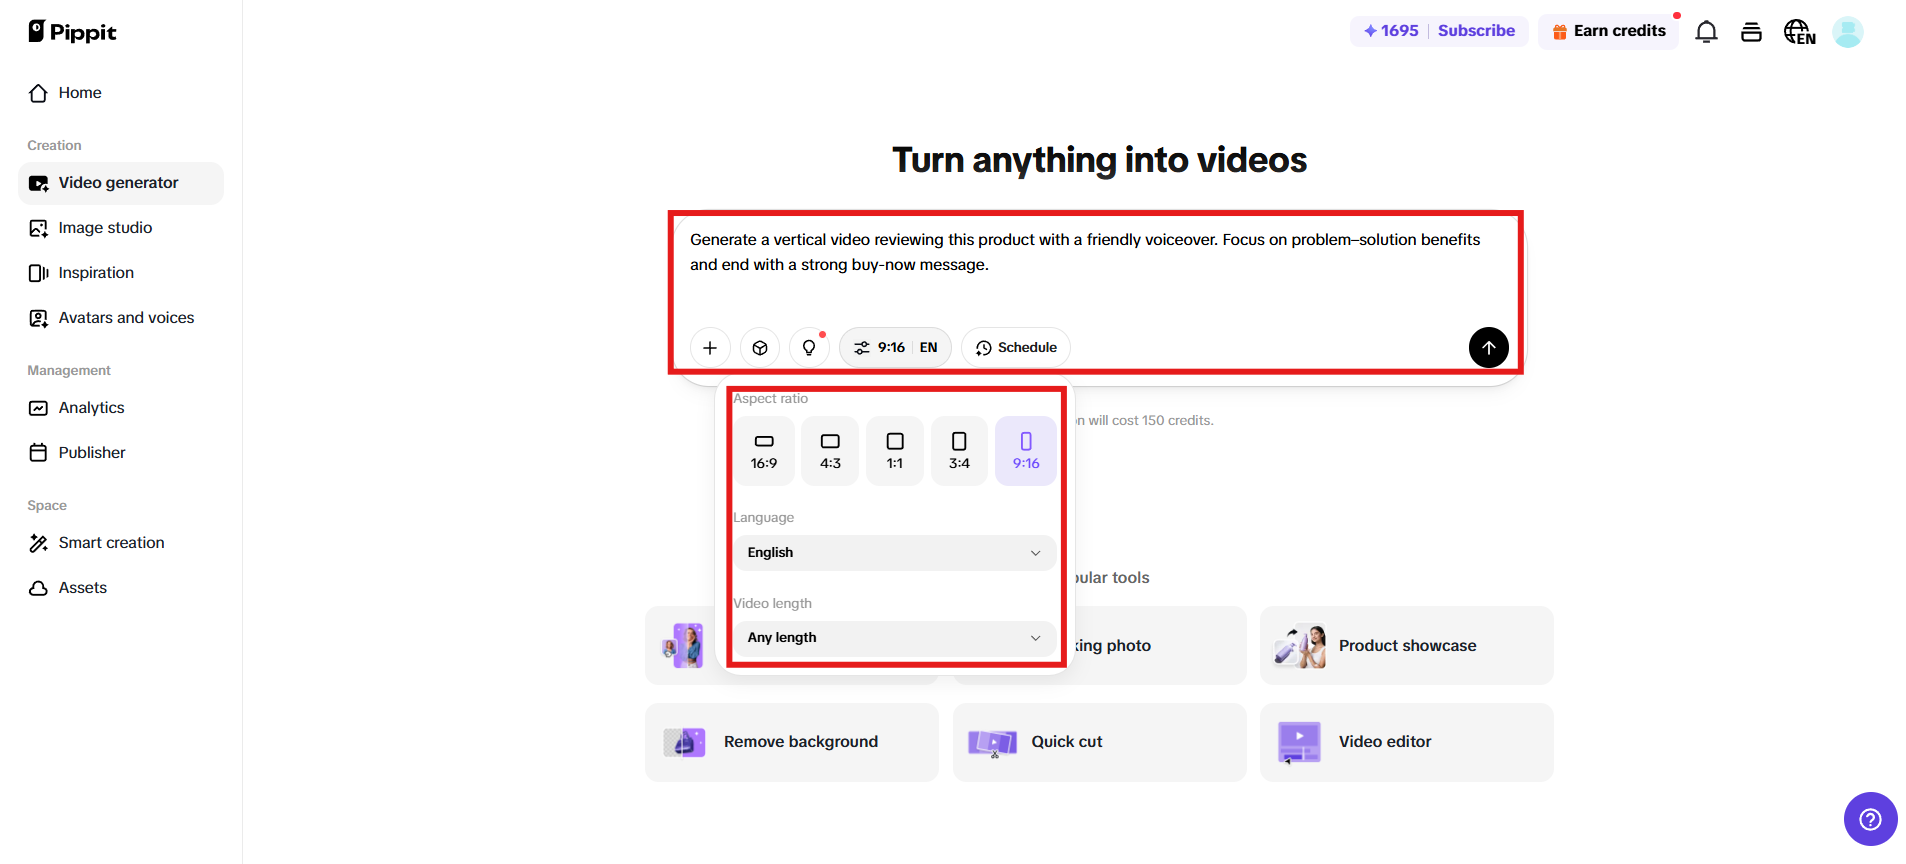The height and width of the screenshot is (864, 1906).
Task: Click the Earn credits button
Action: tap(1608, 32)
